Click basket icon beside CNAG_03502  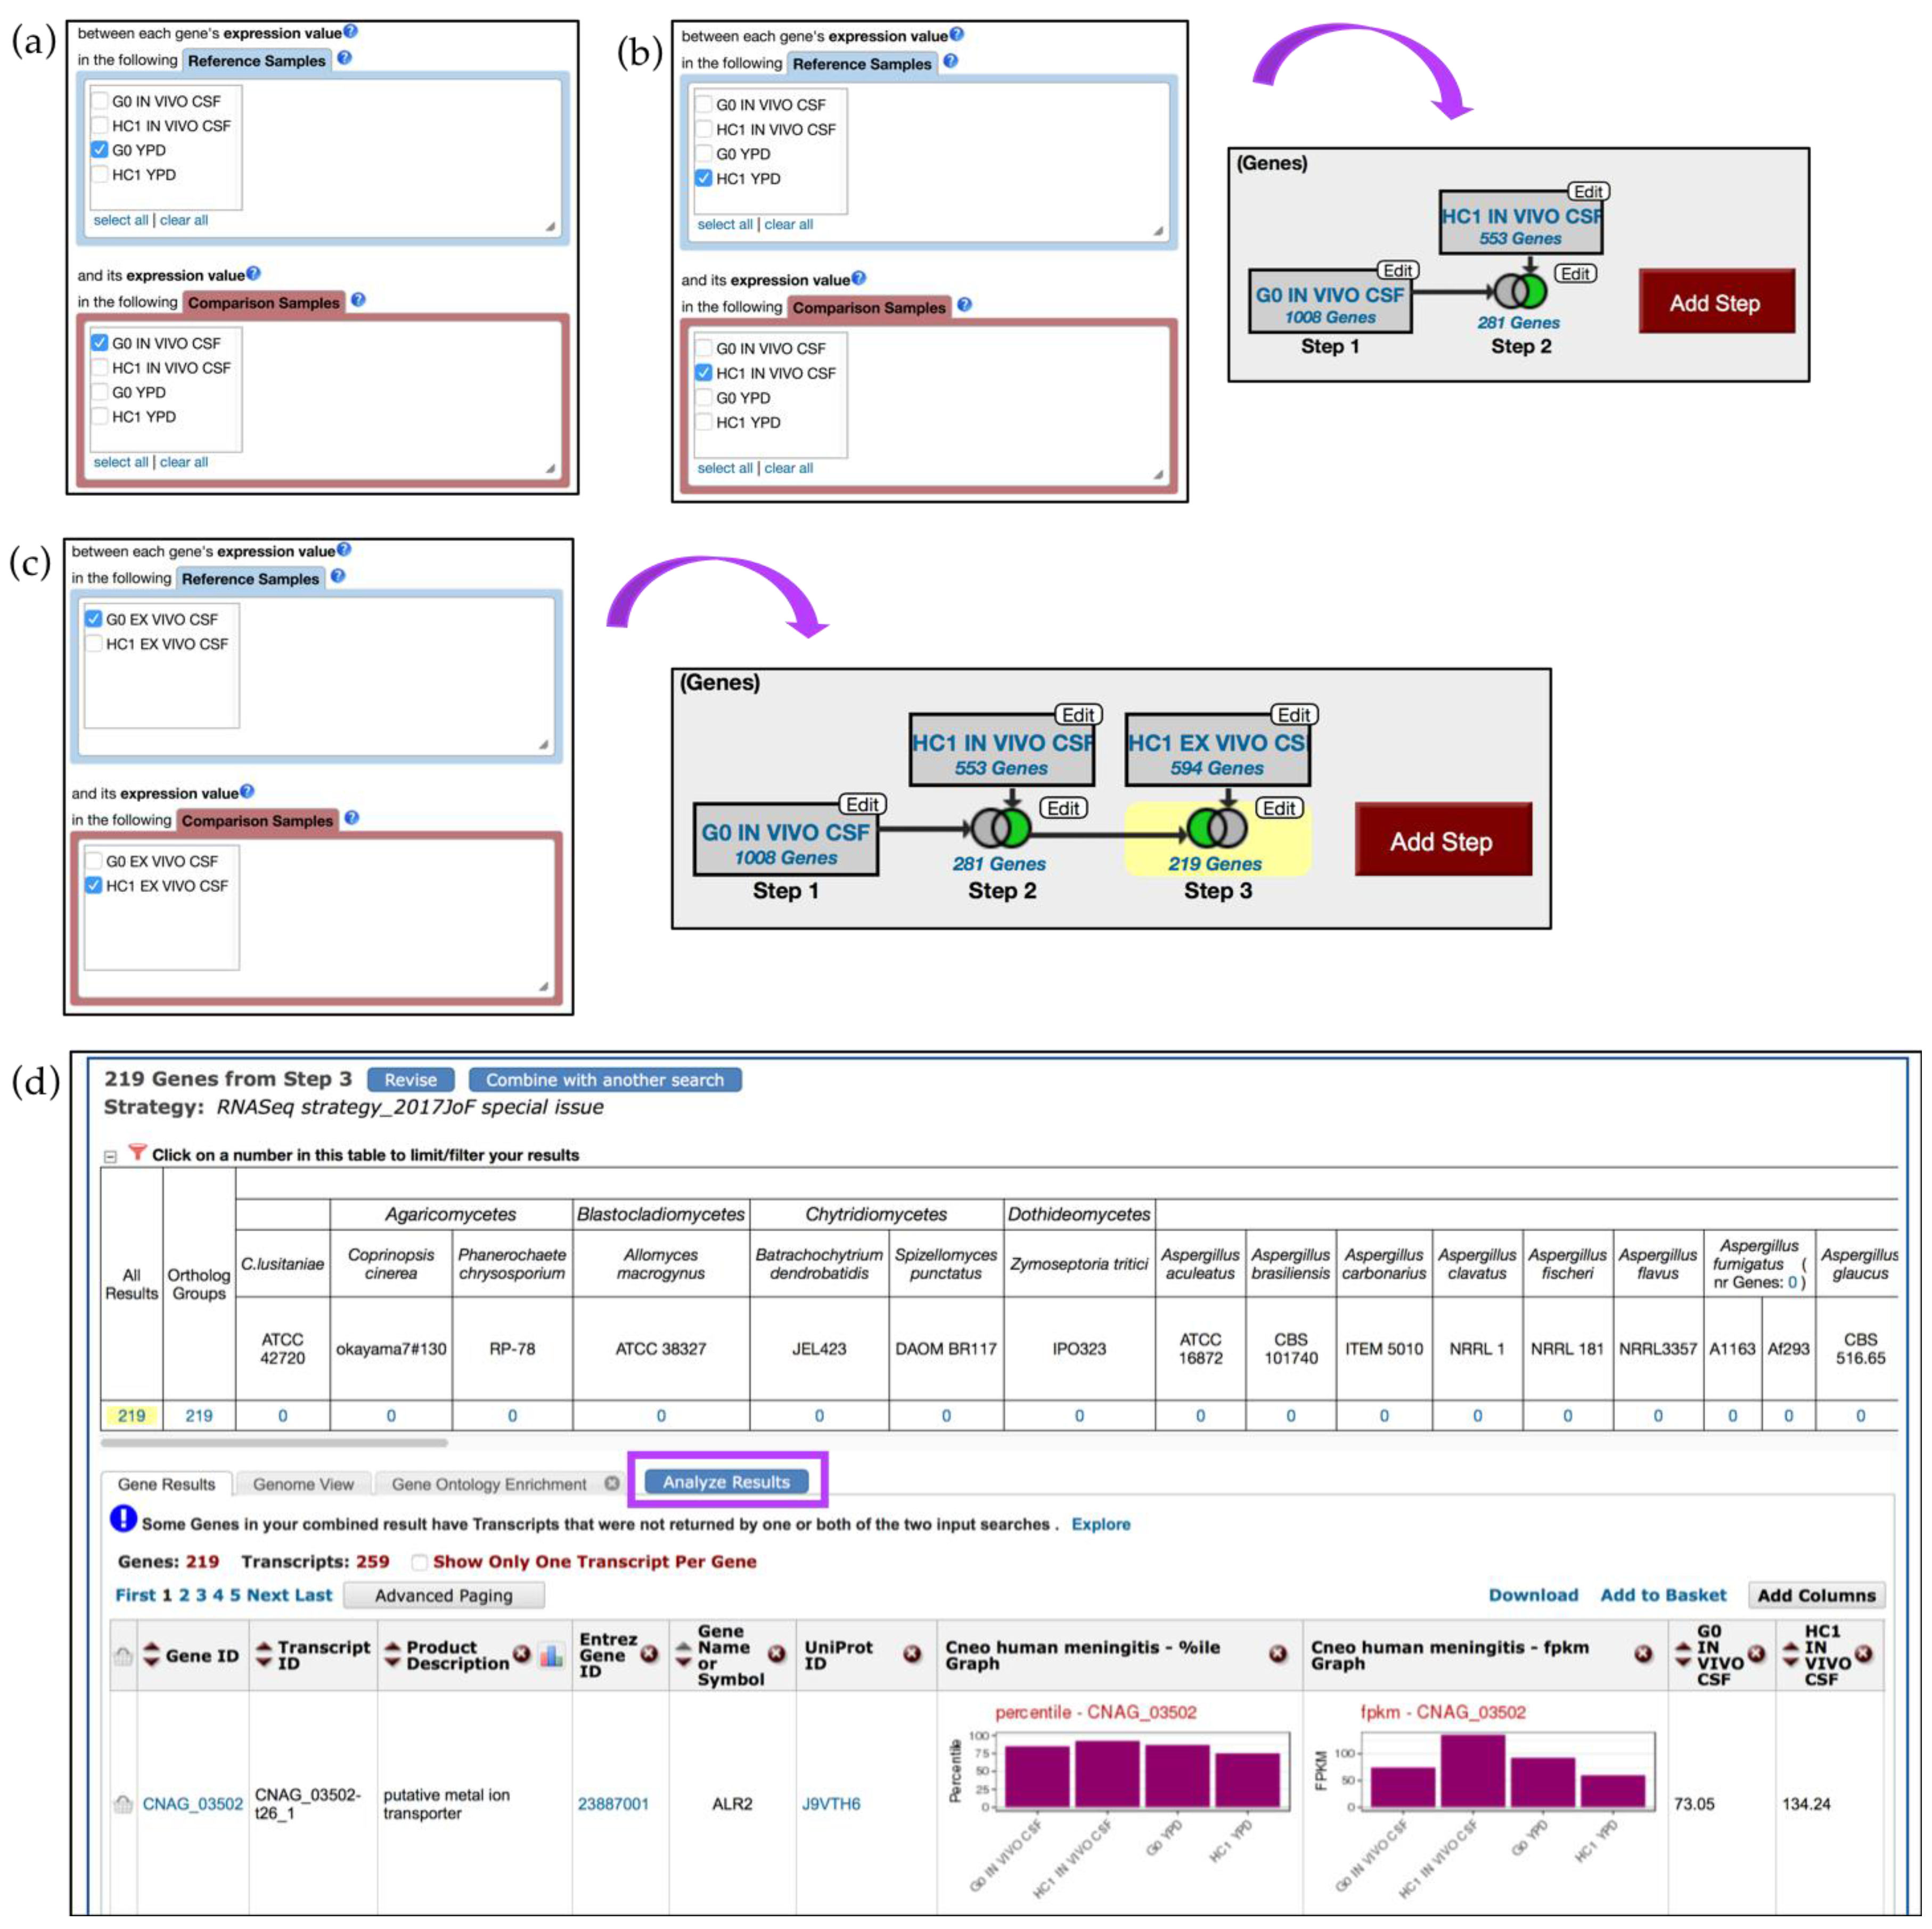(123, 1804)
